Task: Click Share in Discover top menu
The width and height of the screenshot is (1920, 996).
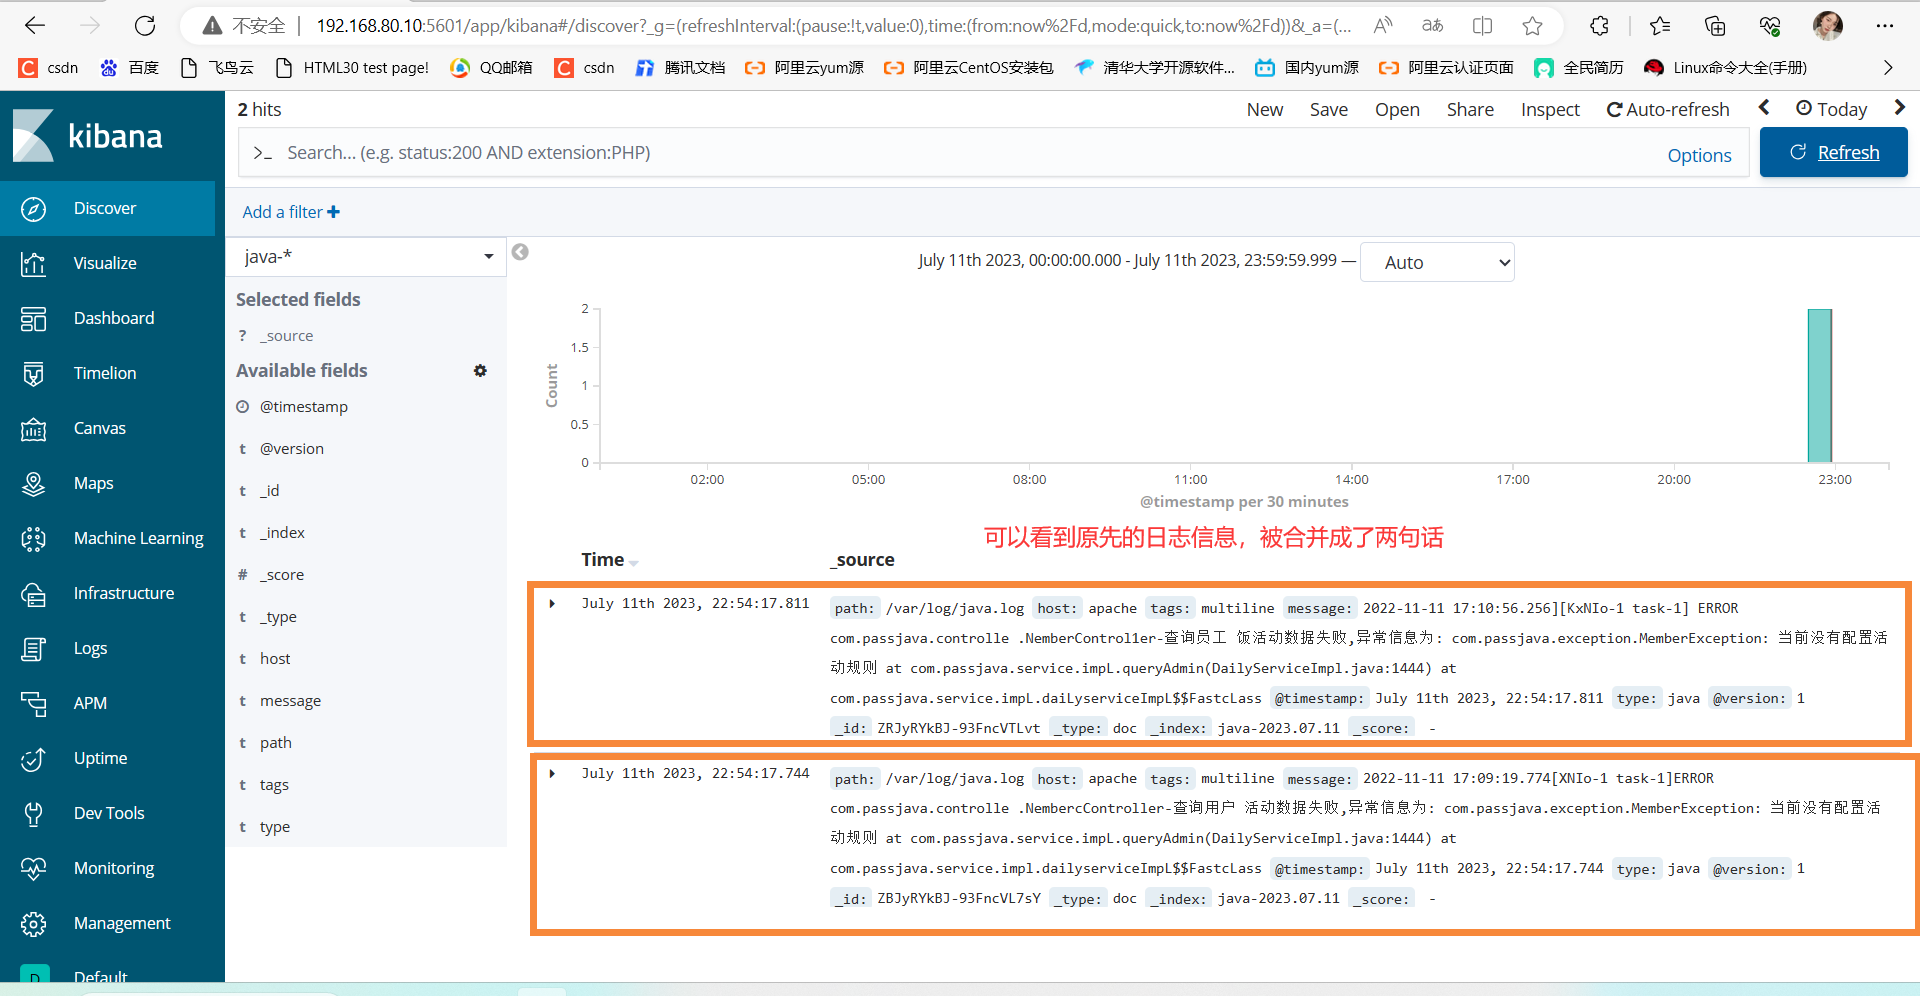Action: [1470, 109]
